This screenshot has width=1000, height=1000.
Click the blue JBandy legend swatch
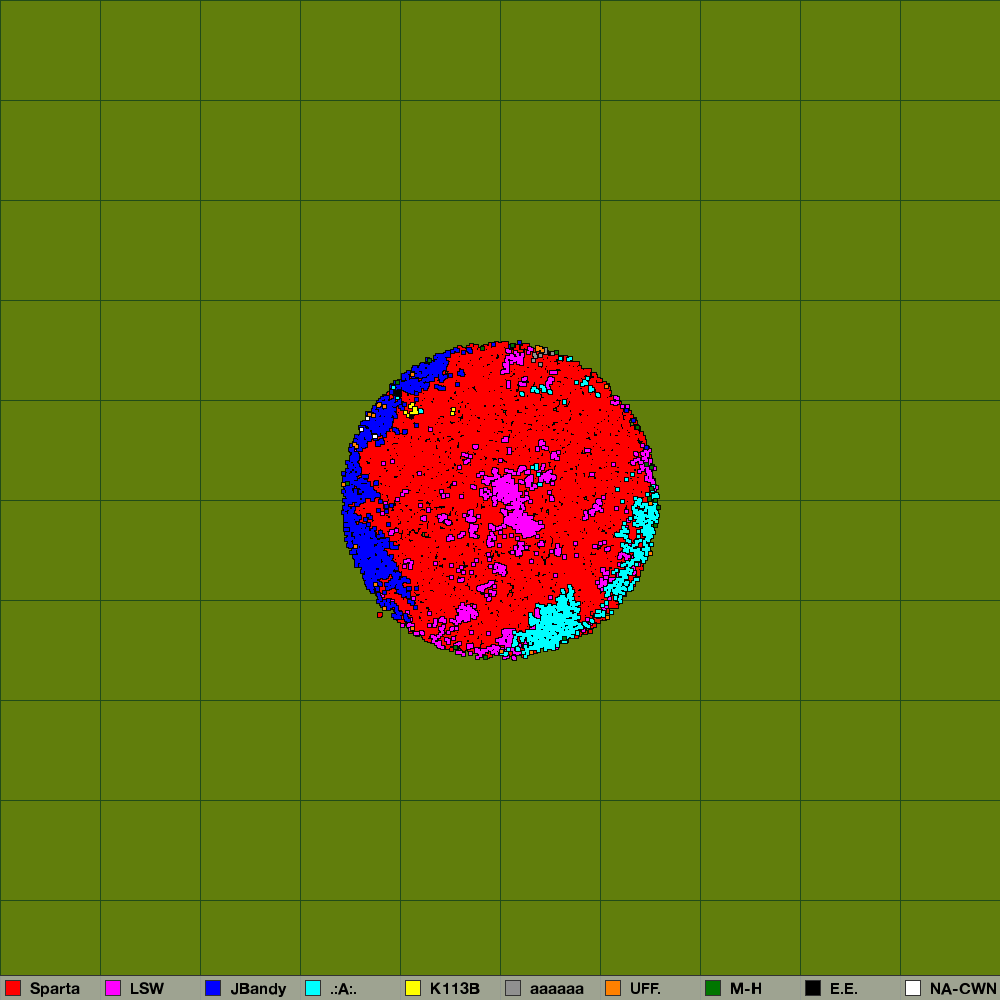213,988
